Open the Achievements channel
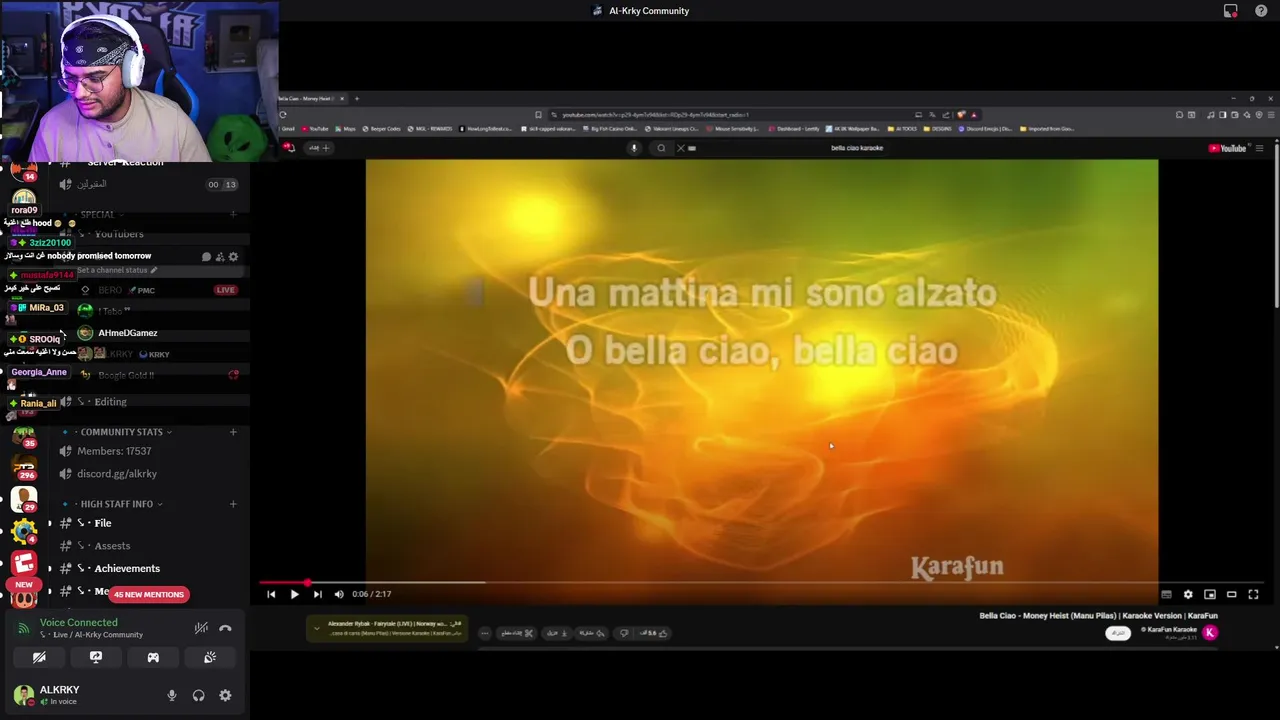Viewport: 1280px width, 720px height. (148, 569)
